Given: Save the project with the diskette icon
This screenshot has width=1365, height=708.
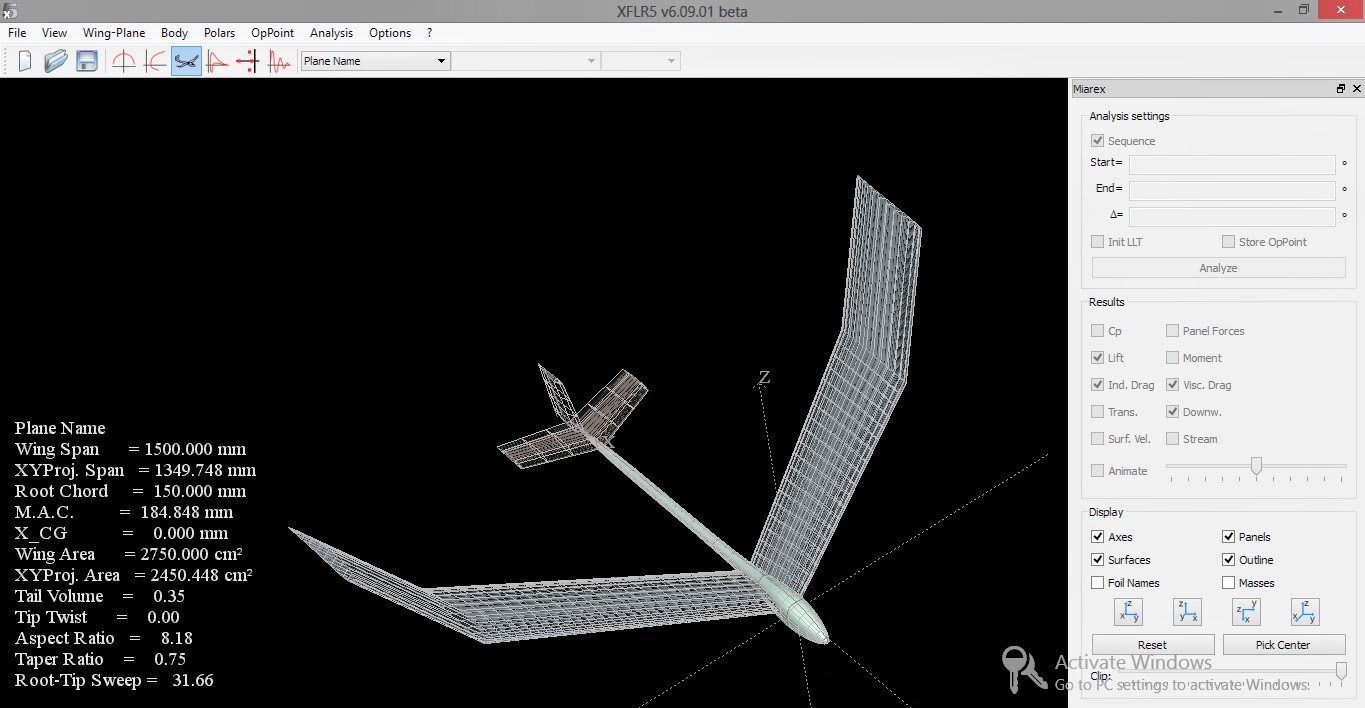Looking at the screenshot, I should tap(87, 60).
